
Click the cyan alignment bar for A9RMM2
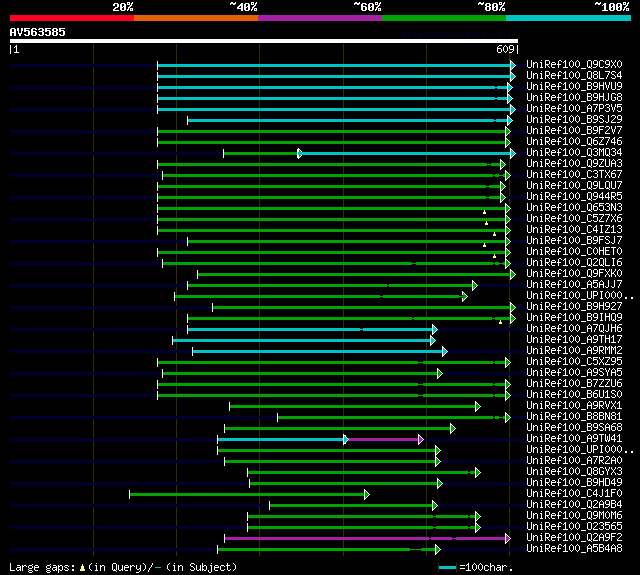click(318, 351)
